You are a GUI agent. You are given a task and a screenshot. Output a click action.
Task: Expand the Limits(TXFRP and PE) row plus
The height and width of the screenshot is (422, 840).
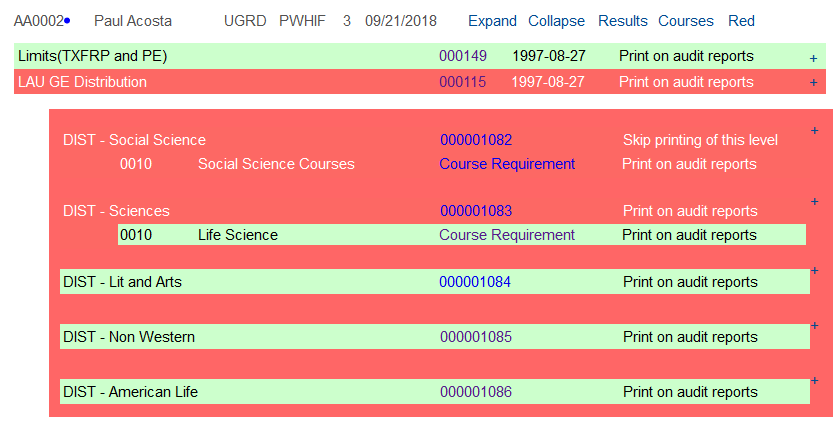pyautogui.click(x=813, y=58)
